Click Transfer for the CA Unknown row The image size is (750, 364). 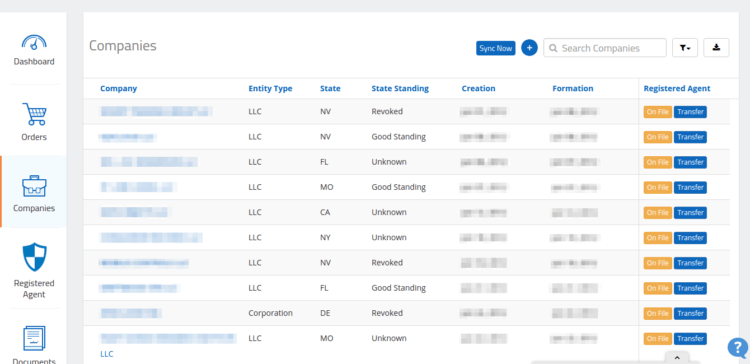690,213
